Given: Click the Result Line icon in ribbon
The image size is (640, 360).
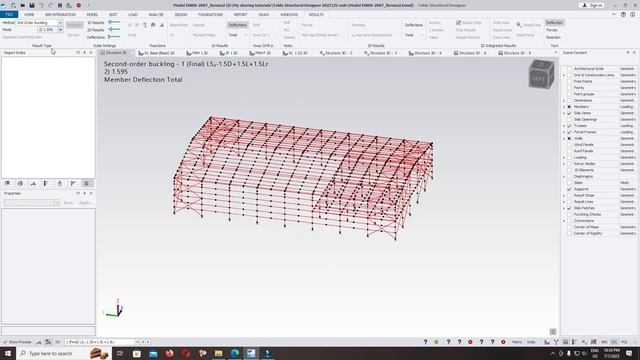Looking at the screenshot, I should pos(519,25).
